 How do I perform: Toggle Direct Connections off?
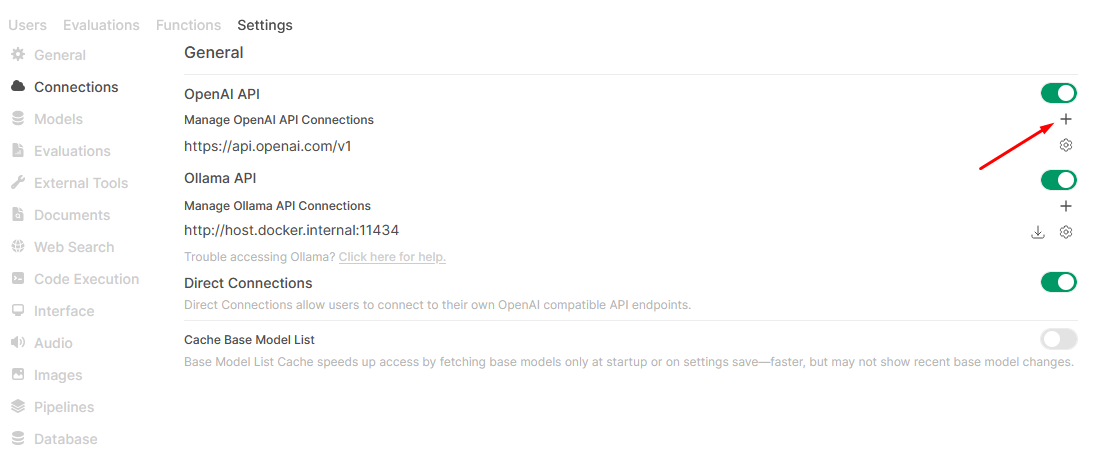[1058, 282]
